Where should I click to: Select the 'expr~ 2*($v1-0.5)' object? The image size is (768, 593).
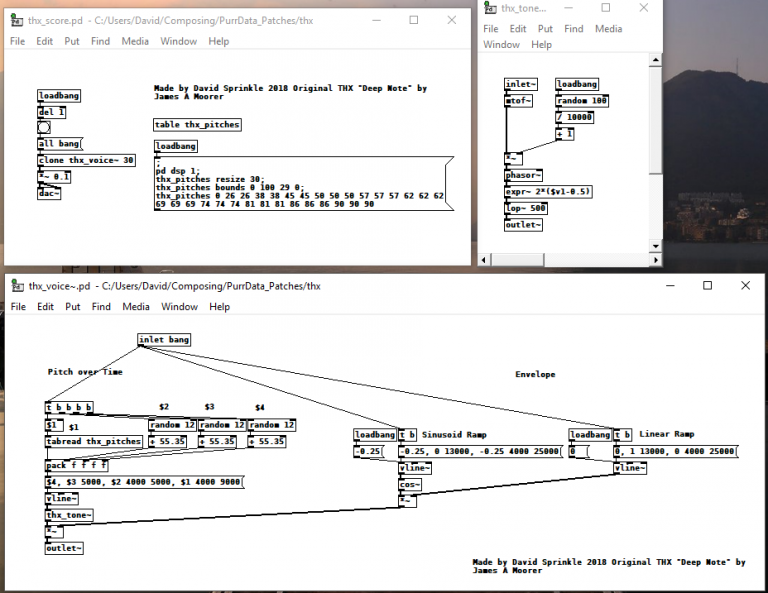click(x=548, y=192)
